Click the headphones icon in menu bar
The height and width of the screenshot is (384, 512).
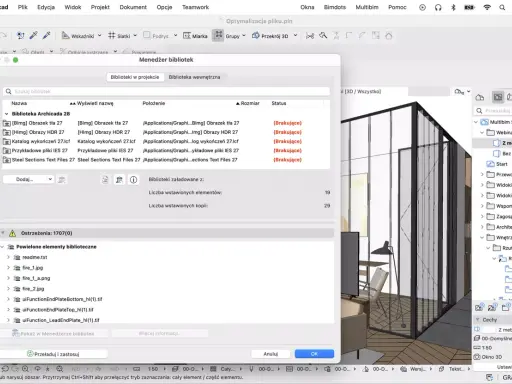point(438,7)
